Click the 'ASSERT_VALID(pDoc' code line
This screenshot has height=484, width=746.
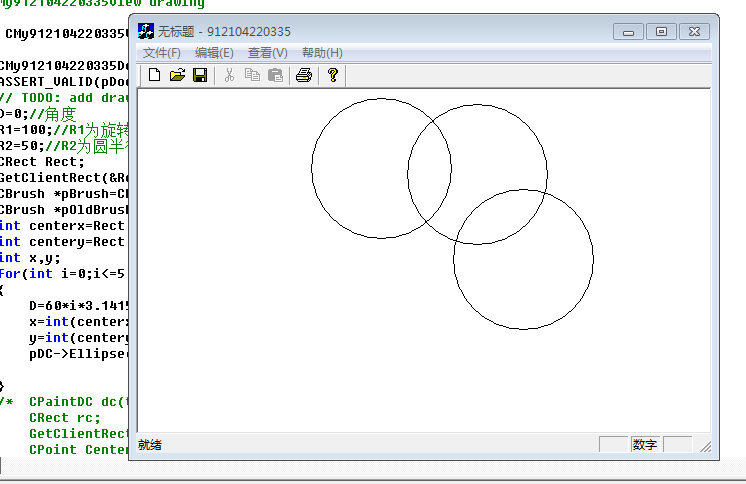pyautogui.click(x=64, y=82)
